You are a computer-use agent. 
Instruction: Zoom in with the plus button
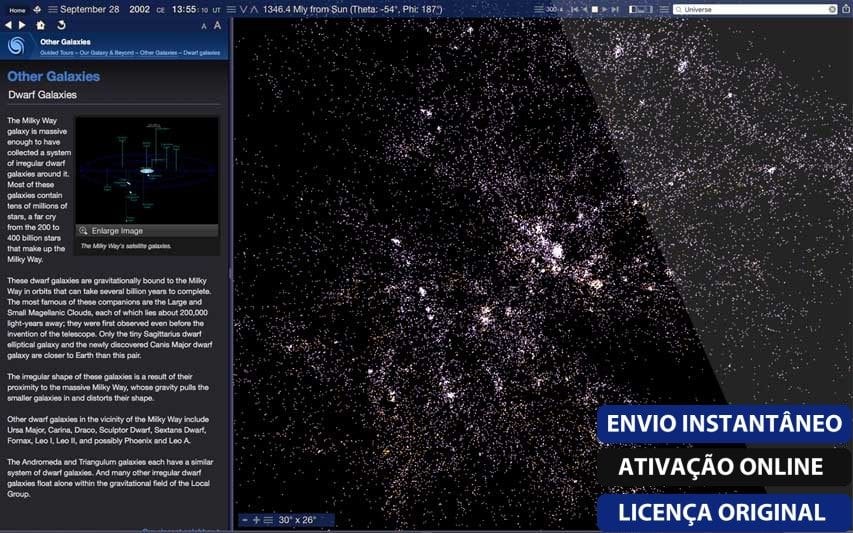pyautogui.click(x=256, y=520)
